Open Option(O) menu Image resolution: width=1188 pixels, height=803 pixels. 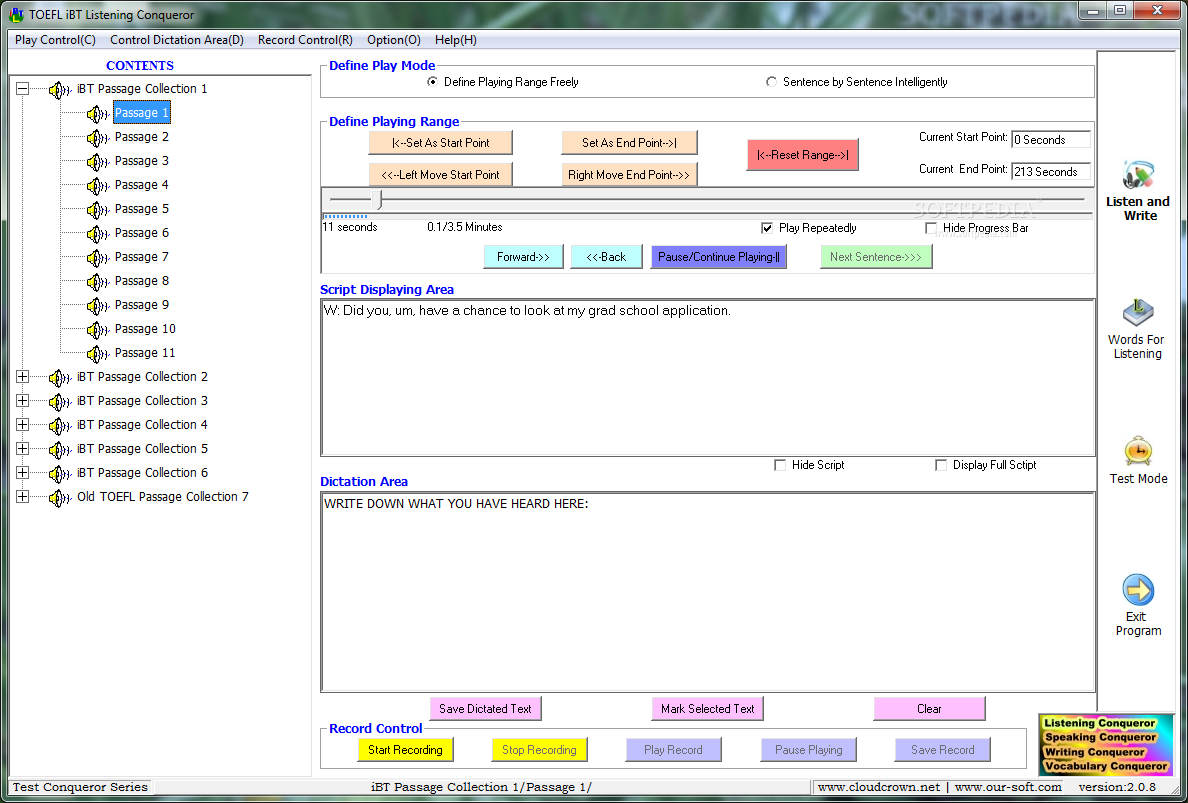pyautogui.click(x=393, y=40)
